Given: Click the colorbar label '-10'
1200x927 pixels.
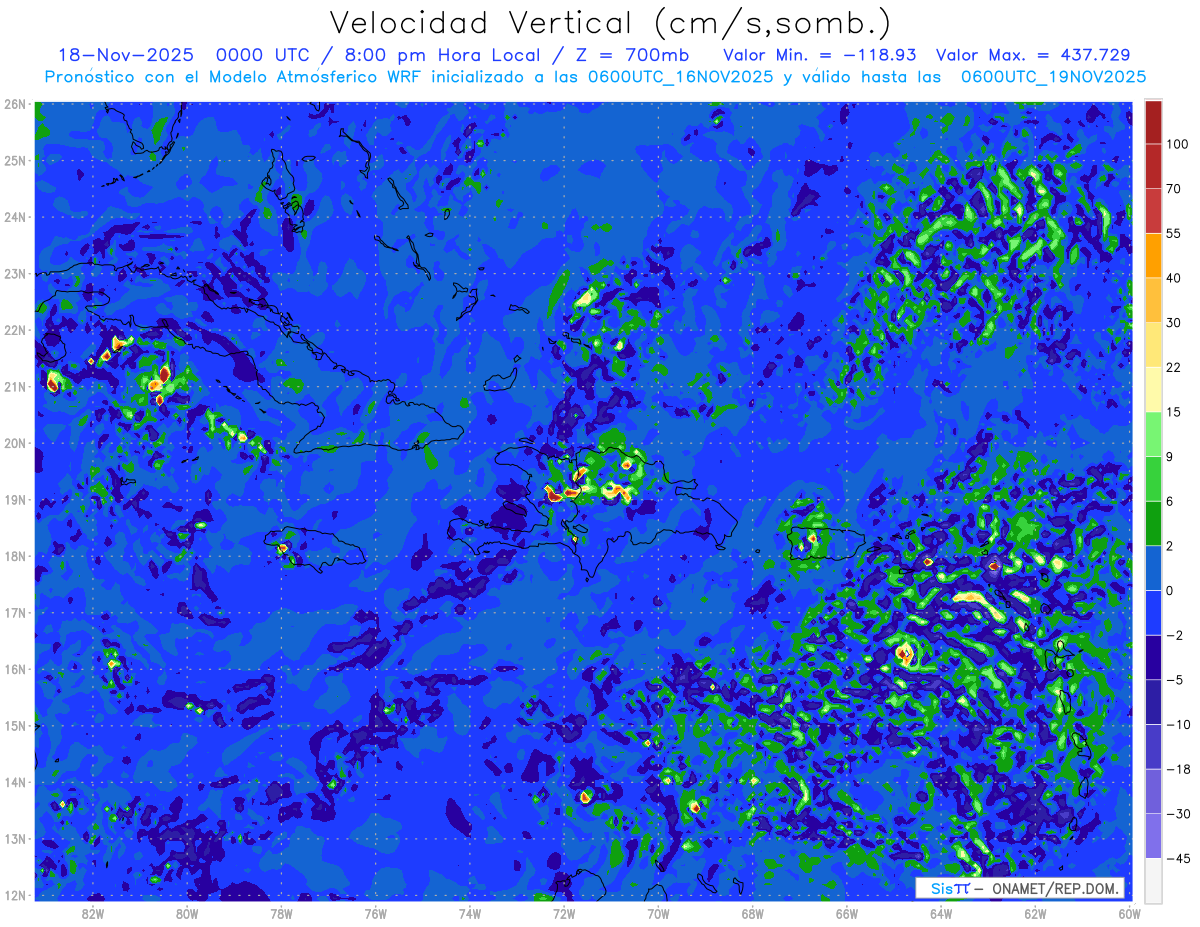Looking at the screenshot, I should click(x=1177, y=724).
